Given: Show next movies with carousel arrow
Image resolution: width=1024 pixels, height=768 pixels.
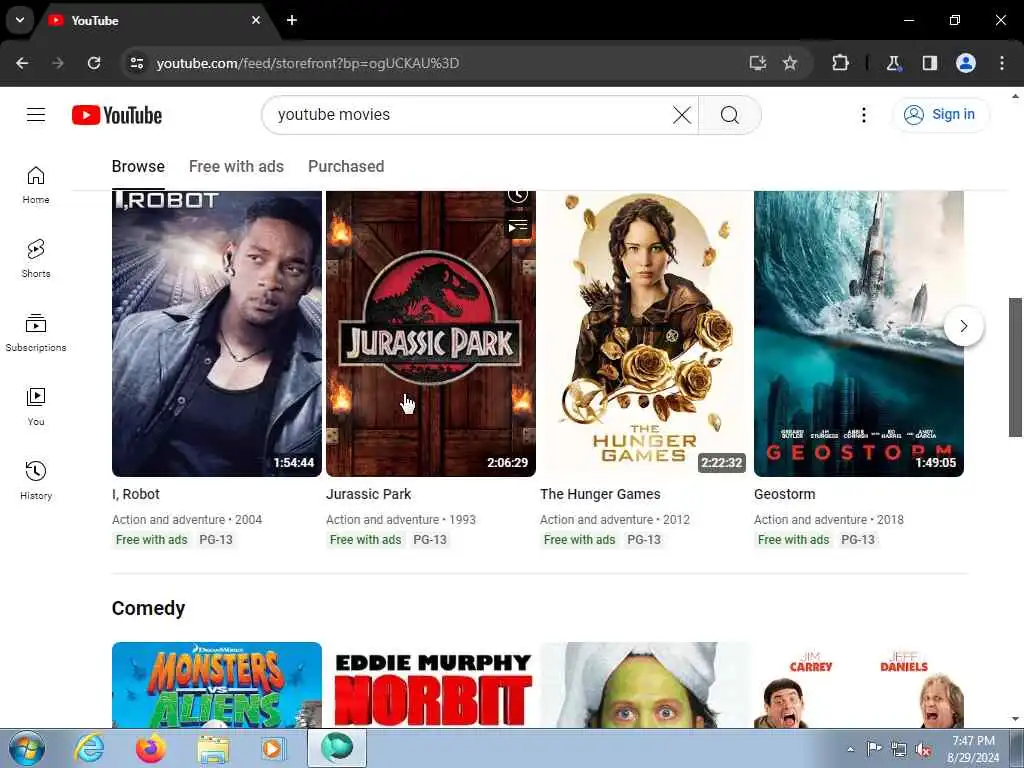Looking at the screenshot, I should point(963,326).
